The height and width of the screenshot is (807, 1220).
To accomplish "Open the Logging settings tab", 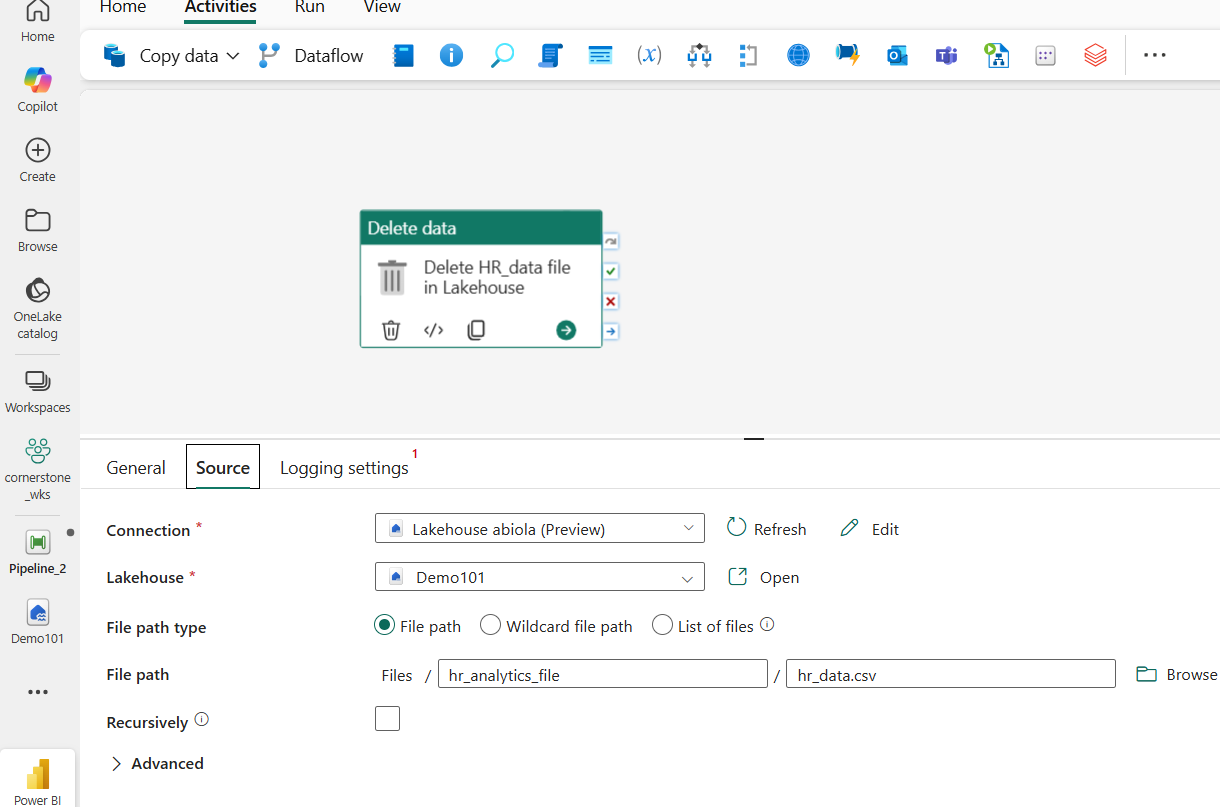I will (345, 467).
